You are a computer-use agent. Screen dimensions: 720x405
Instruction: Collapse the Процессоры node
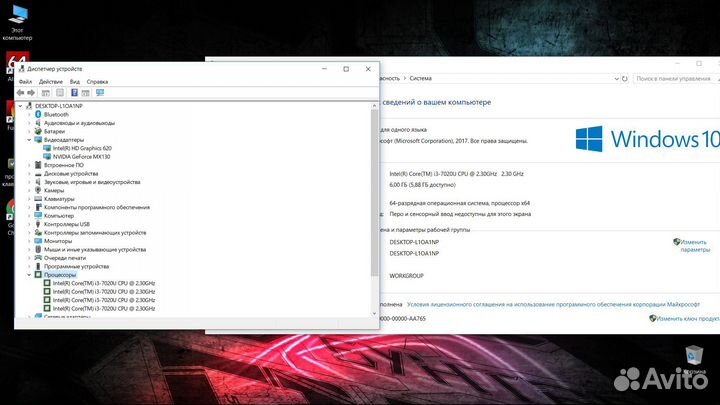tap(29, 275)
